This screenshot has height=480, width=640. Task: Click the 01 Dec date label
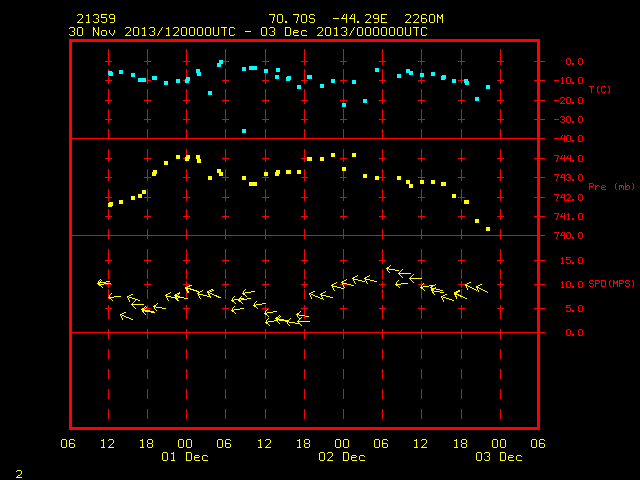[185, 457]
